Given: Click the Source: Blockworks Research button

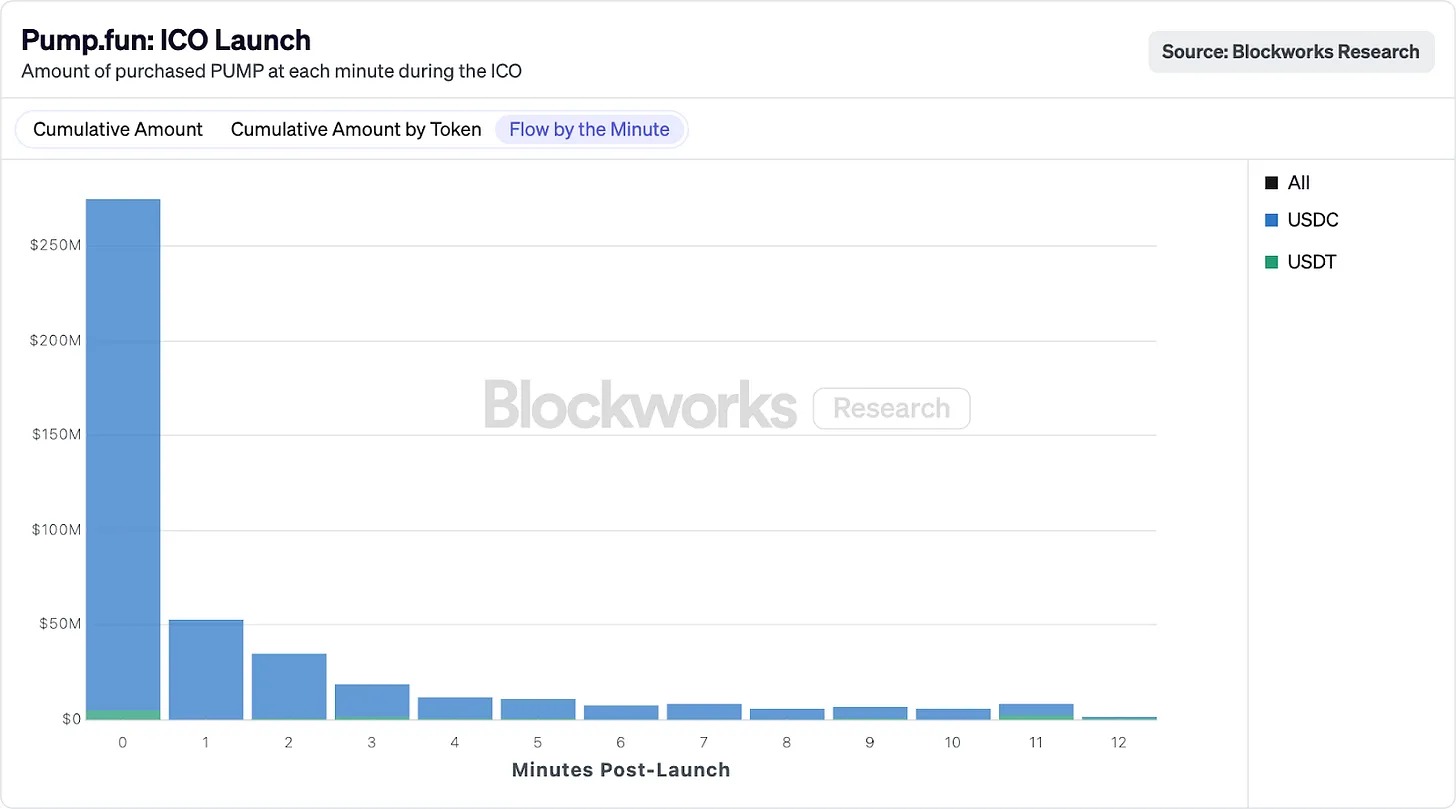Looking at the screenshot, I should 1290,52.
